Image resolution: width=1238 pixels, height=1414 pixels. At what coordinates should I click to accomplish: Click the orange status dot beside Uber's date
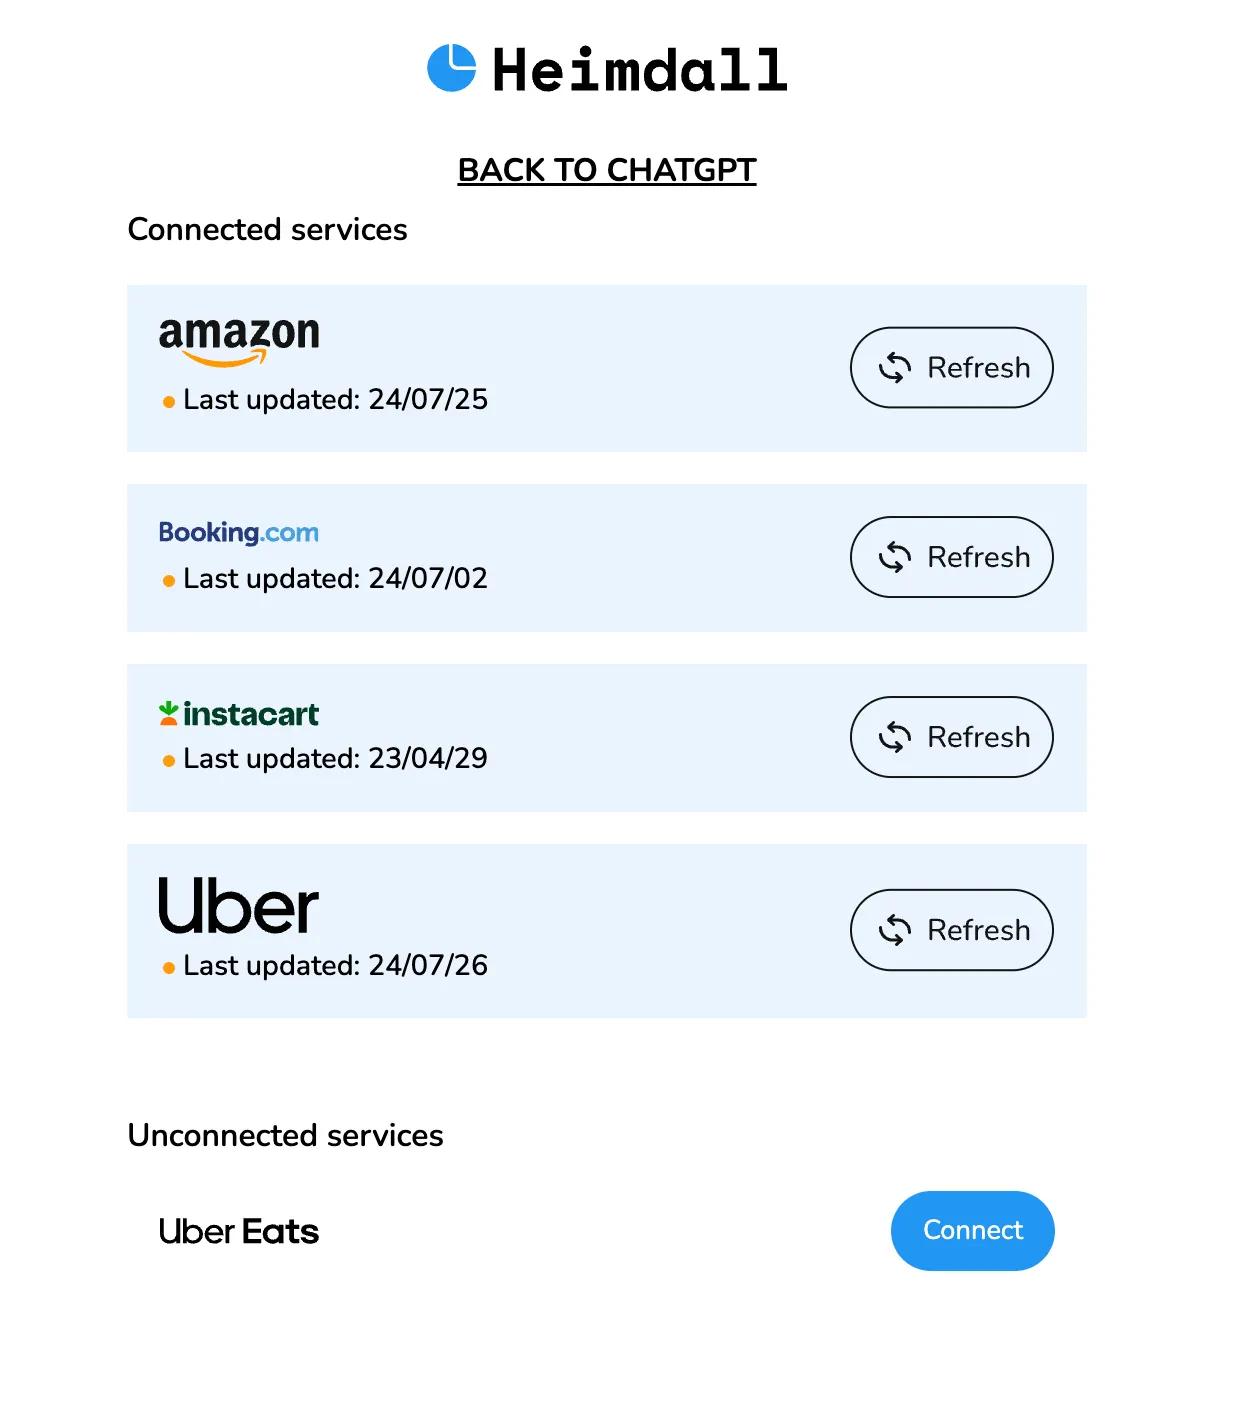click(169, 968)
